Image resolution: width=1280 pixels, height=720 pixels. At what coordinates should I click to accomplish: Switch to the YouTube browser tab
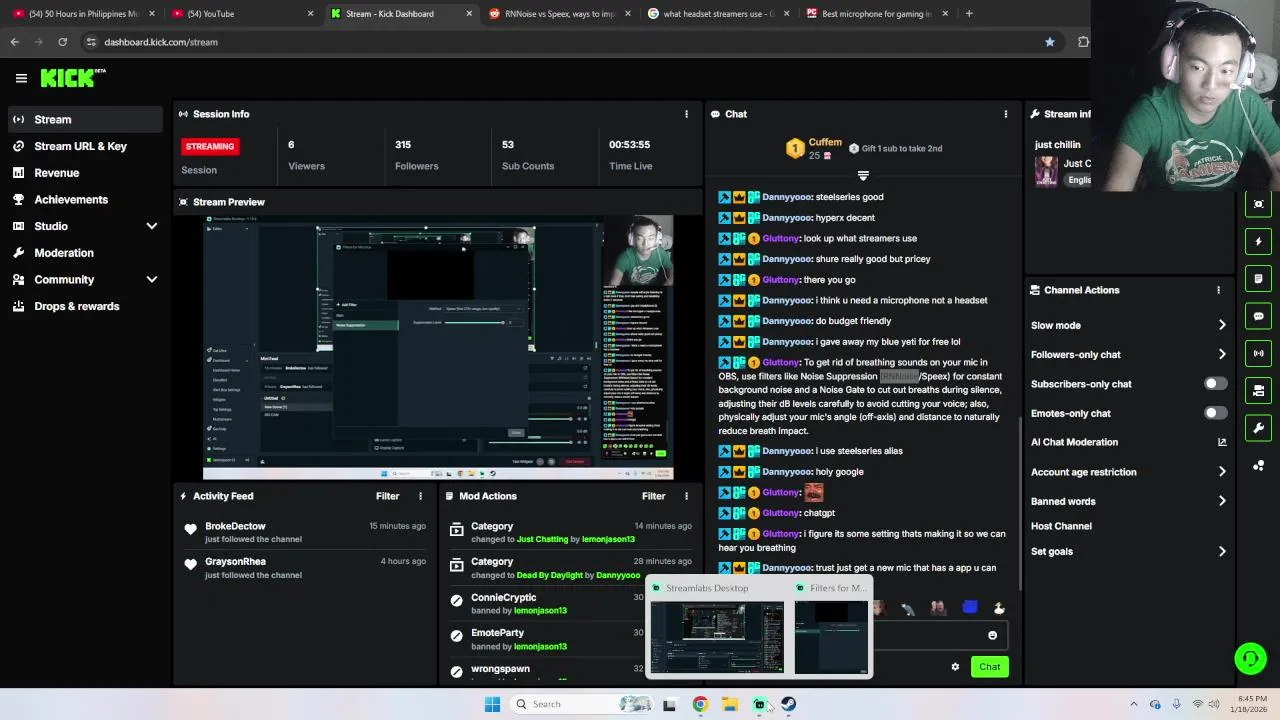point(240,14)
